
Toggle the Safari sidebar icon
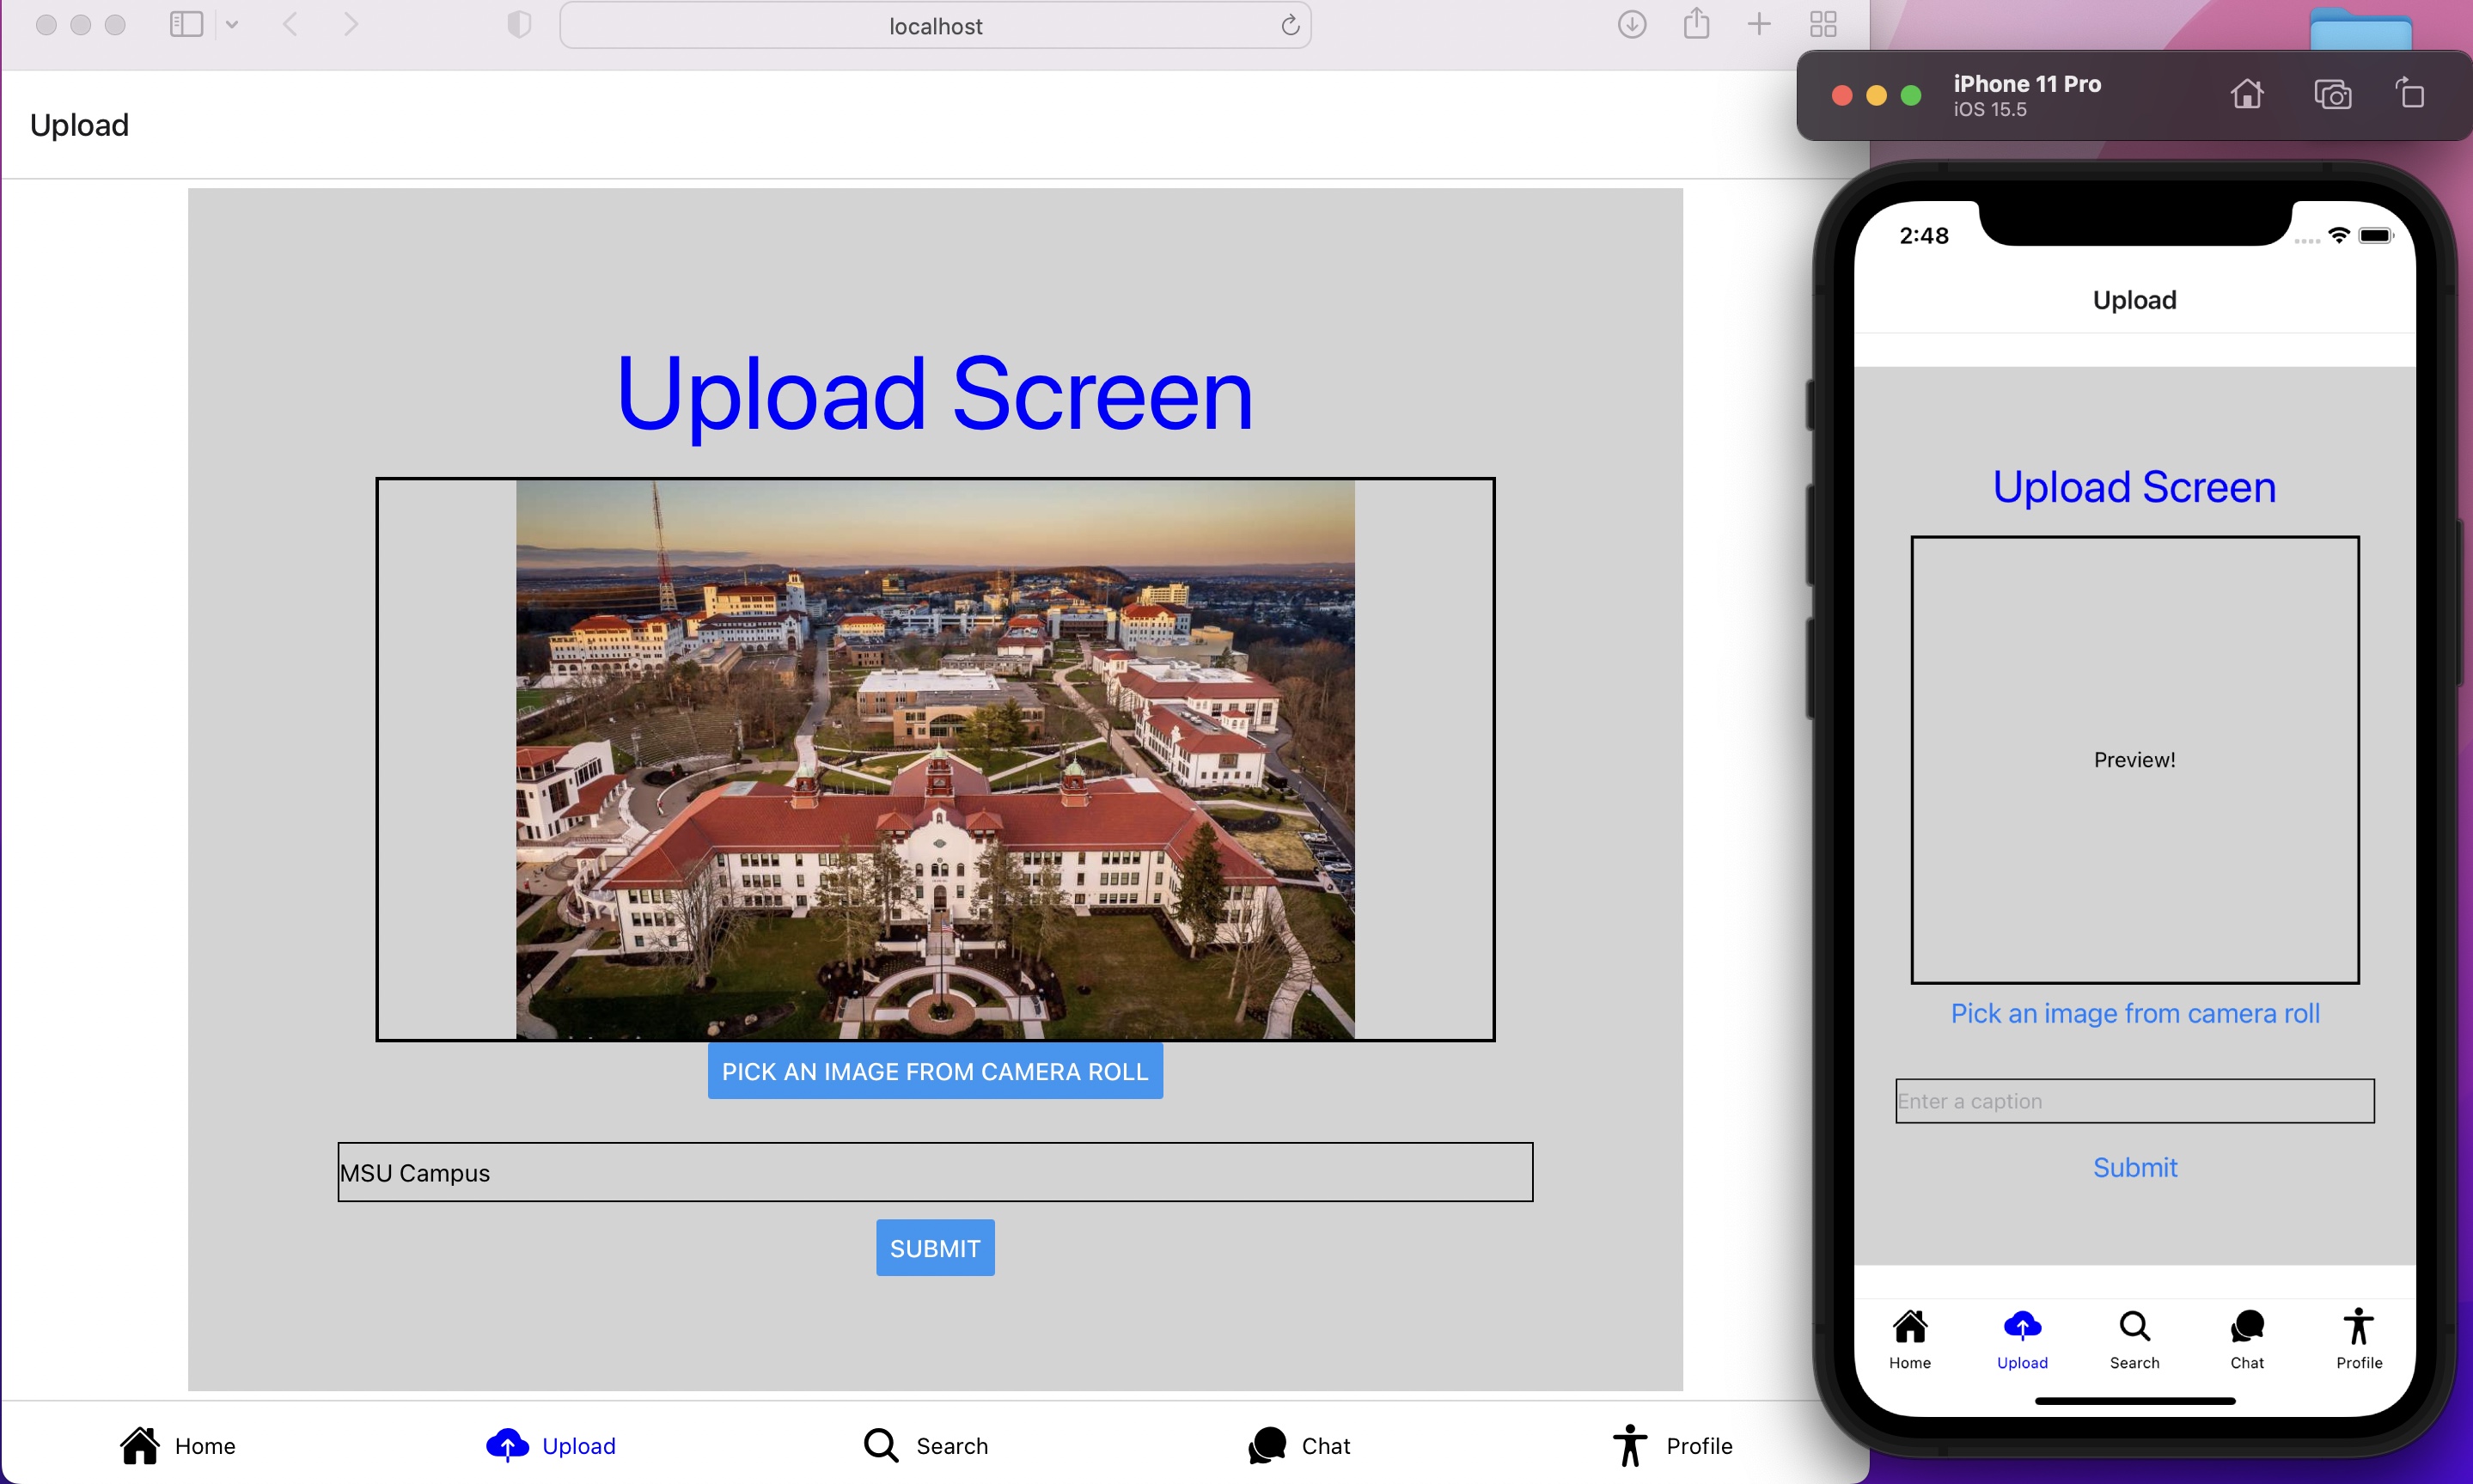click(x=186, y=24)
